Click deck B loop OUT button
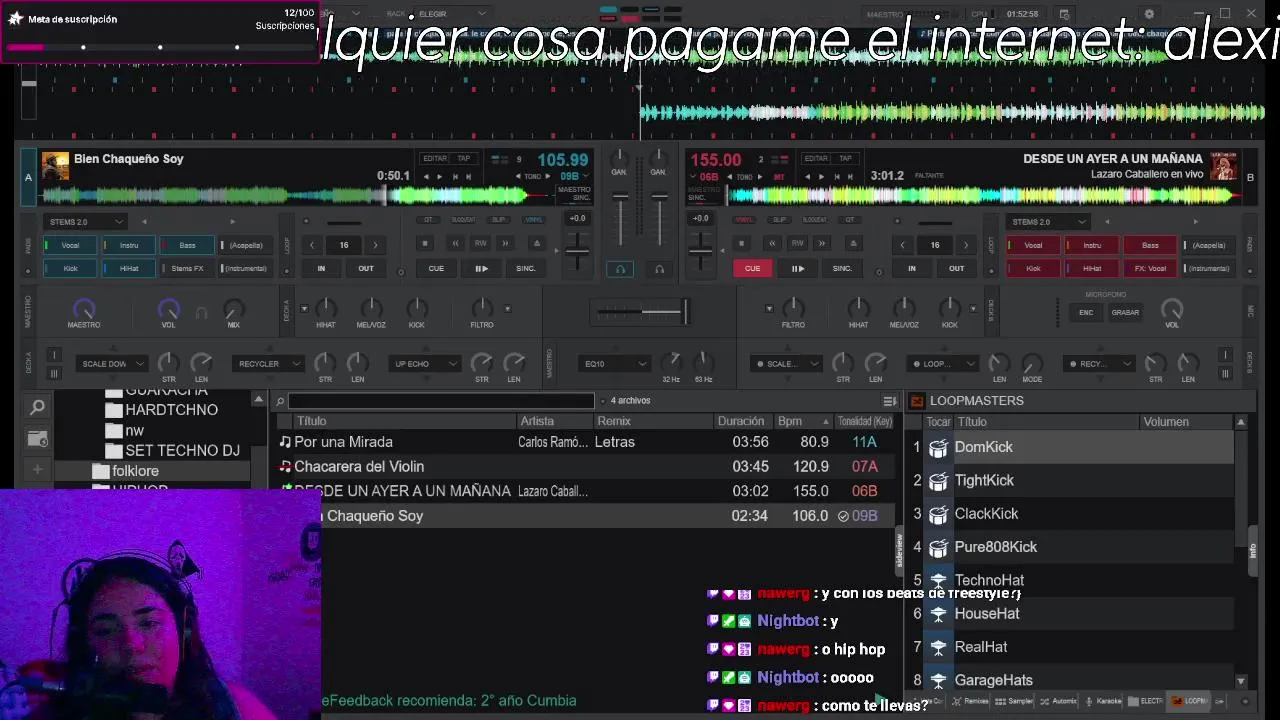Screen dimensions: 1280x720 point(956,269)
